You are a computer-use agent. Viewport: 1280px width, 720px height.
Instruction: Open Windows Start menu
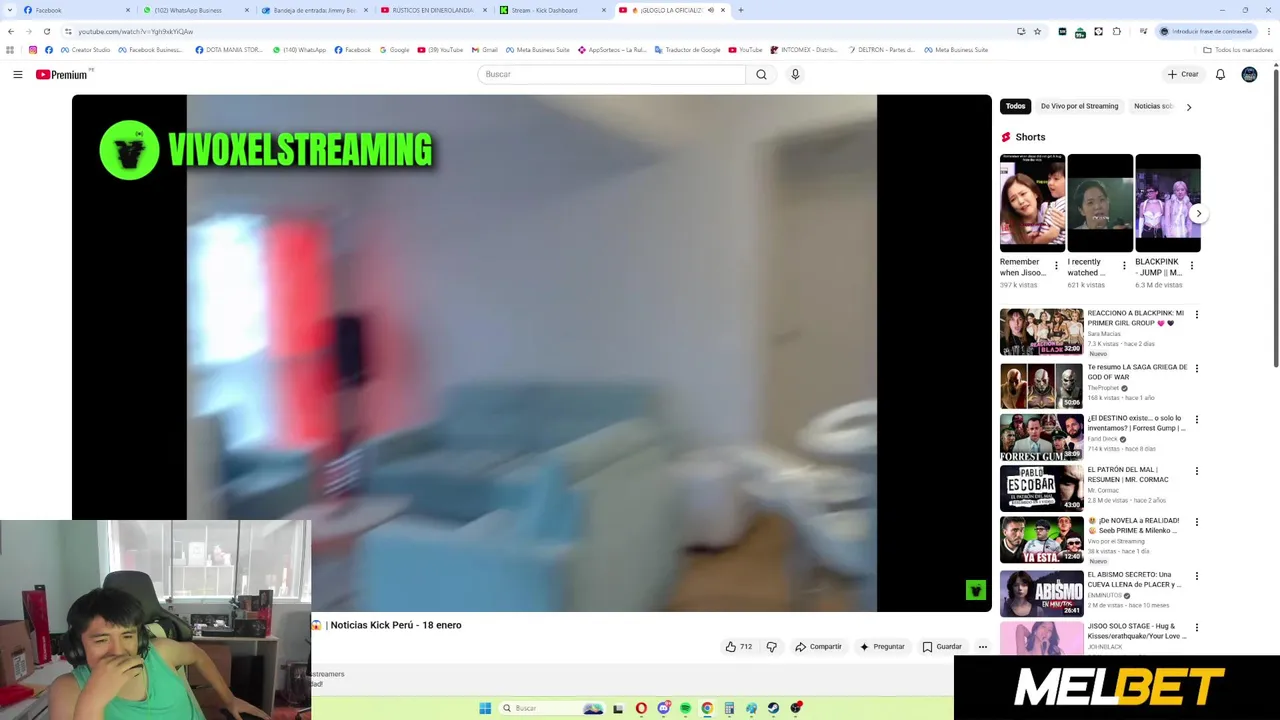[485, 708]
